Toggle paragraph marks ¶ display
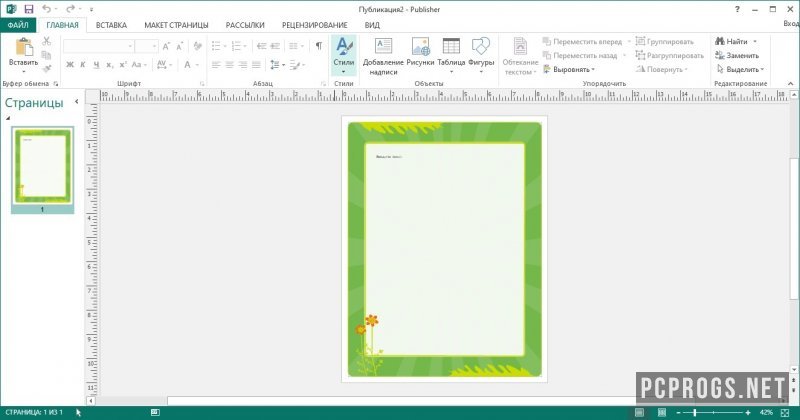Image resolution: width=800 pixels, height=420 pixels. 318,46
